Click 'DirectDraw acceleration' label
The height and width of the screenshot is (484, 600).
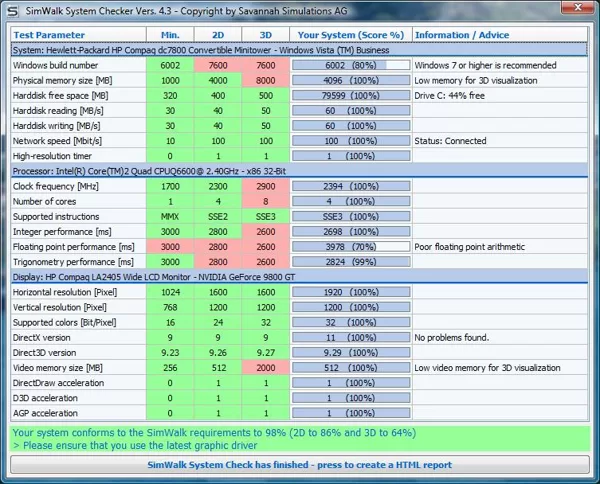[58, 383]
